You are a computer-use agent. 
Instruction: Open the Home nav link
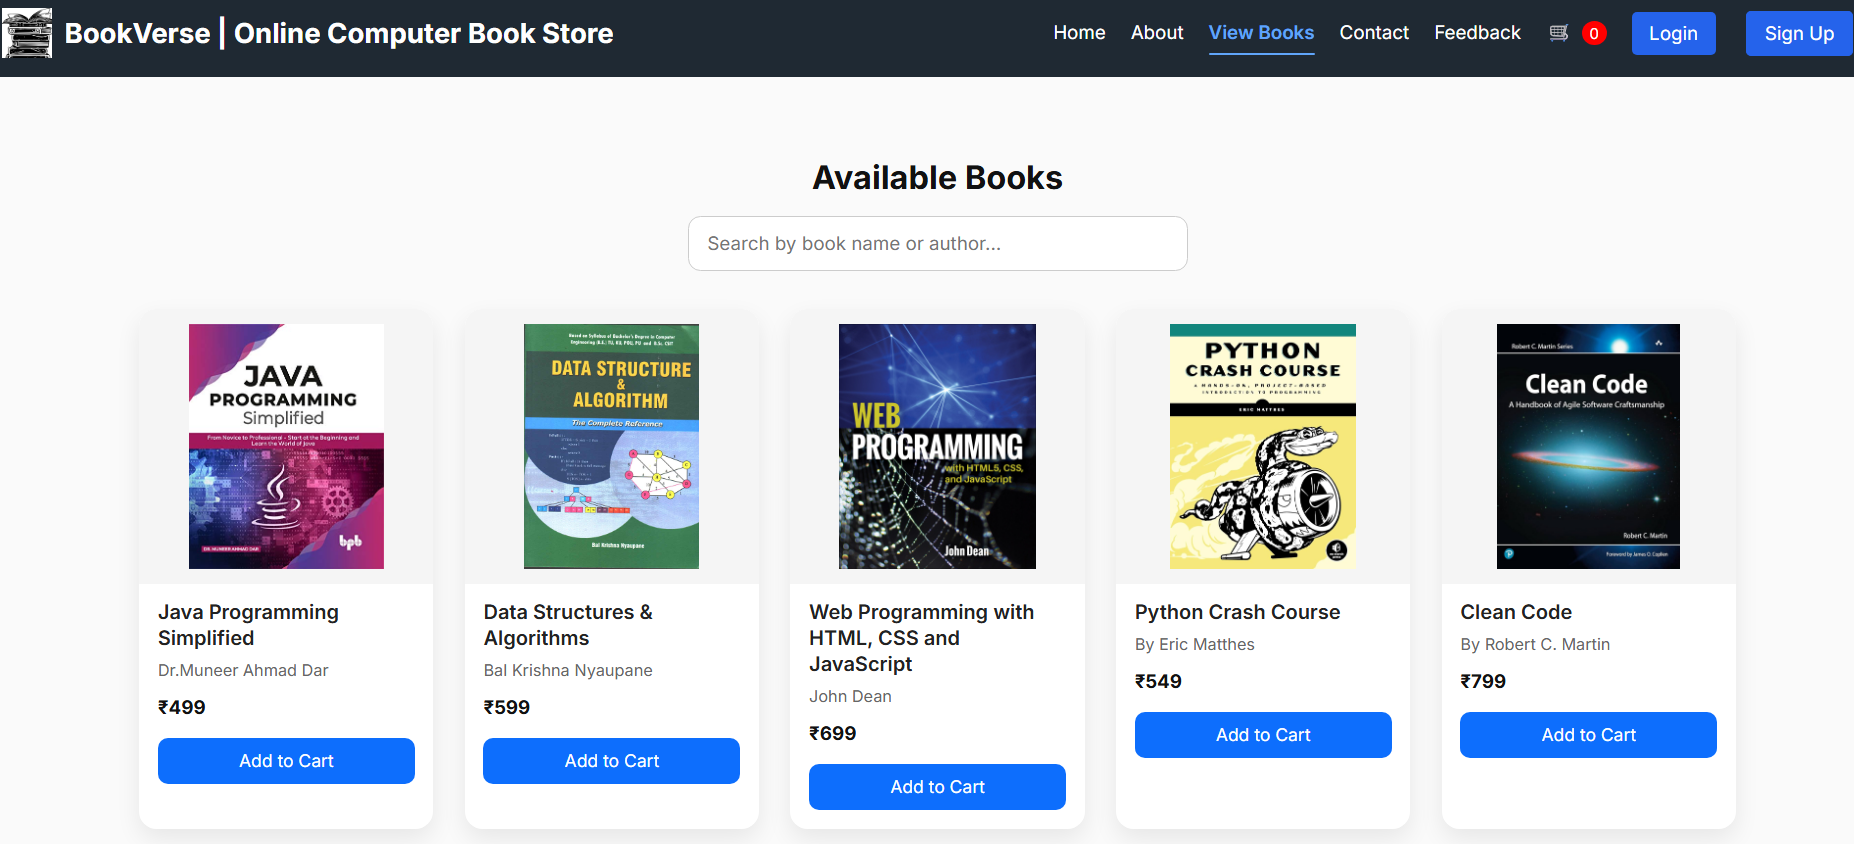(x=1079, y=33)
